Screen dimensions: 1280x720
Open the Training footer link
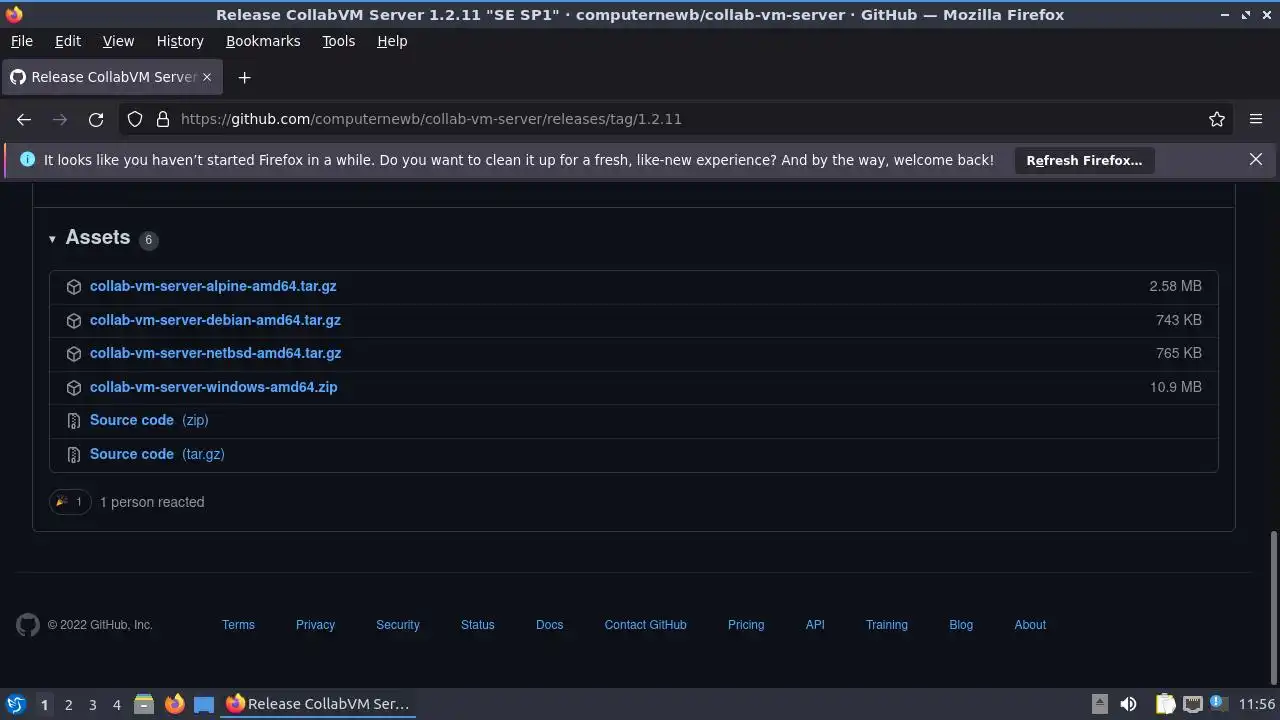[887, 625]
